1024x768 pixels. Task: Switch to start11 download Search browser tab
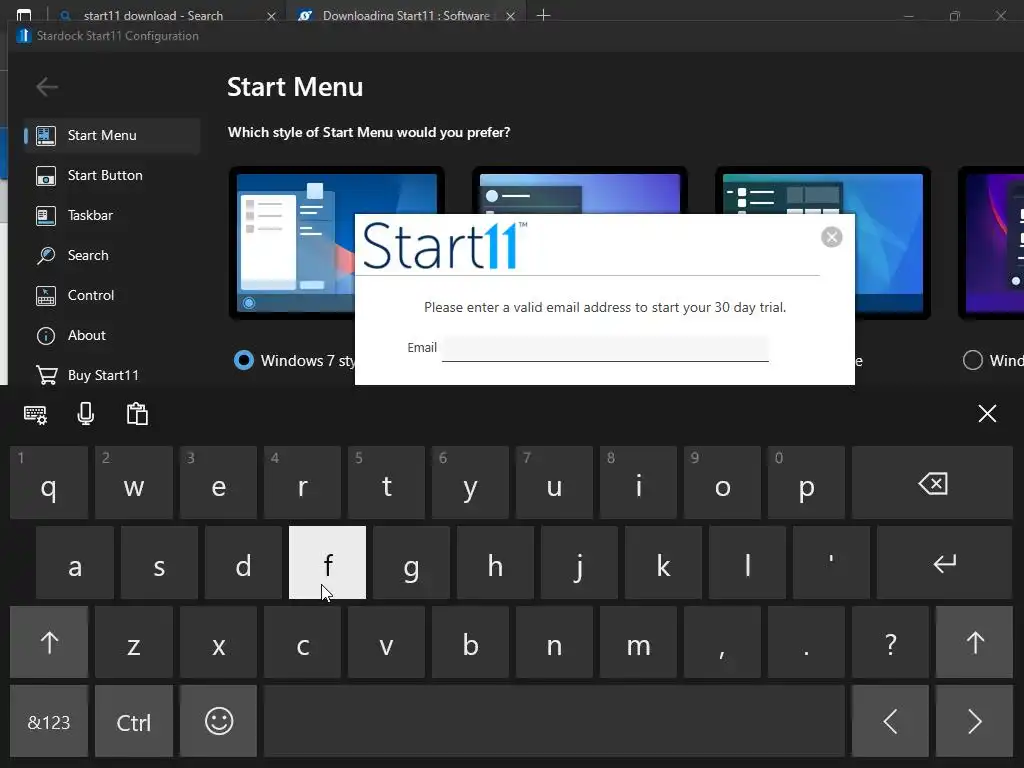pyautogui.click(x=153, y=15)
